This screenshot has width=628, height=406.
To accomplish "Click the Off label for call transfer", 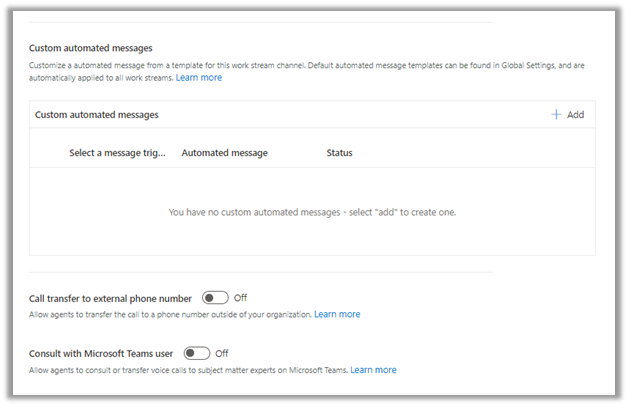I will (240, 298).
